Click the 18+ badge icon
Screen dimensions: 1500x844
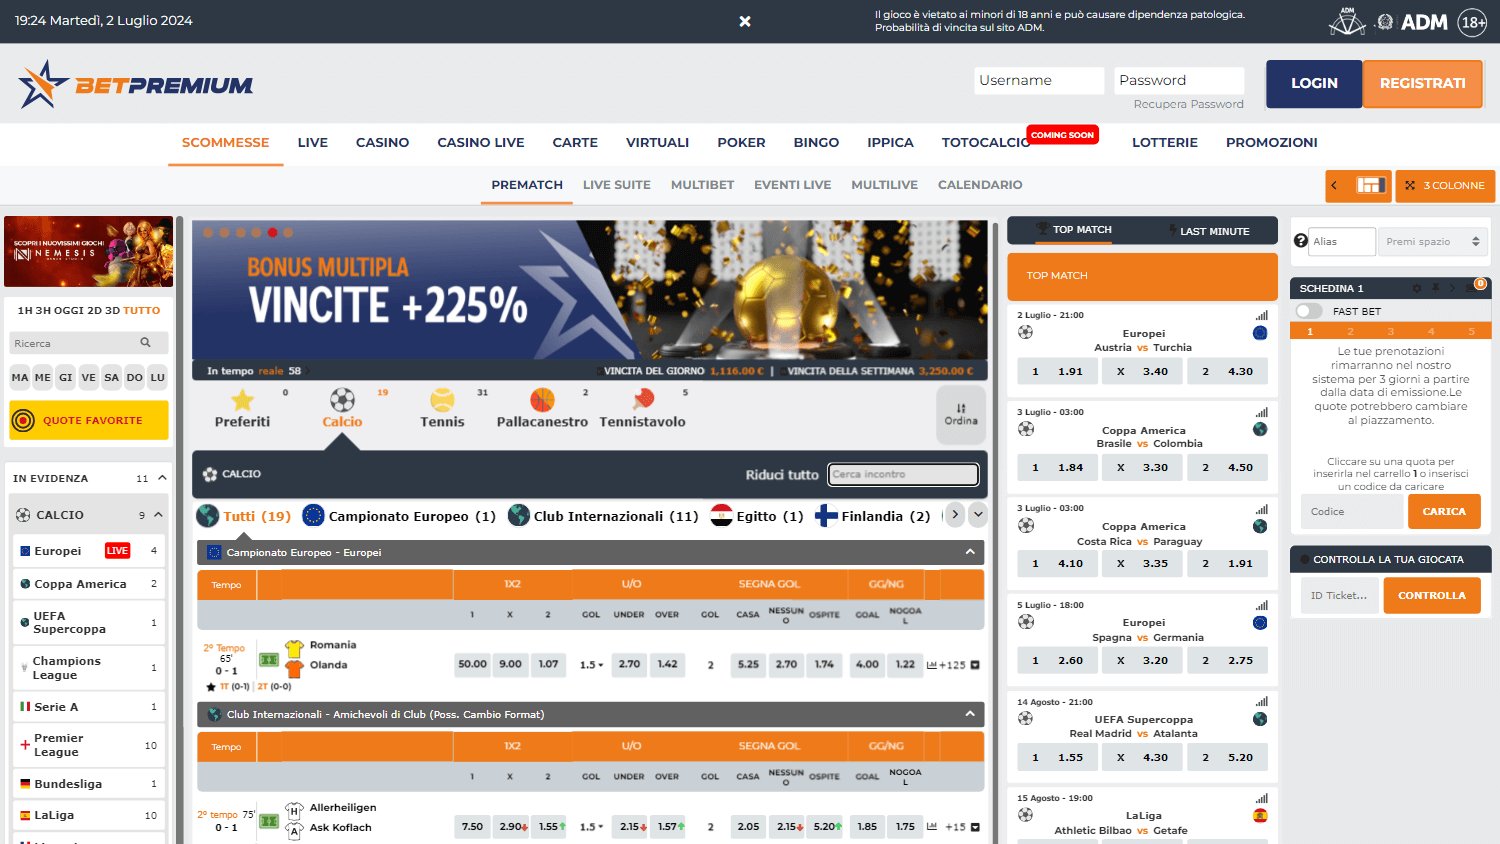(x=1473, y=22)
